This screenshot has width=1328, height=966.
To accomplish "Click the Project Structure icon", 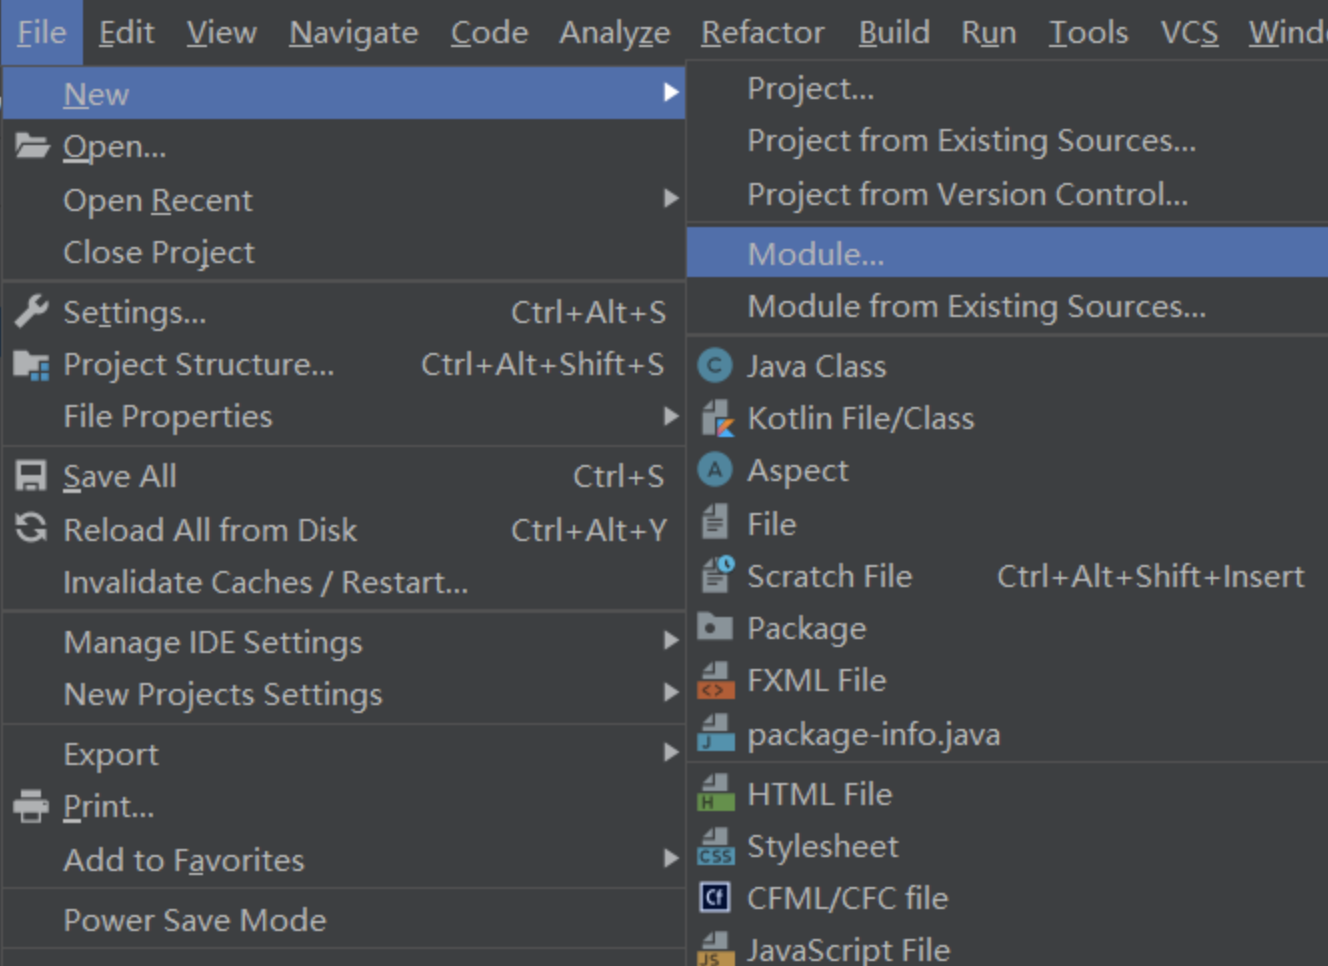I will [31, 365].
